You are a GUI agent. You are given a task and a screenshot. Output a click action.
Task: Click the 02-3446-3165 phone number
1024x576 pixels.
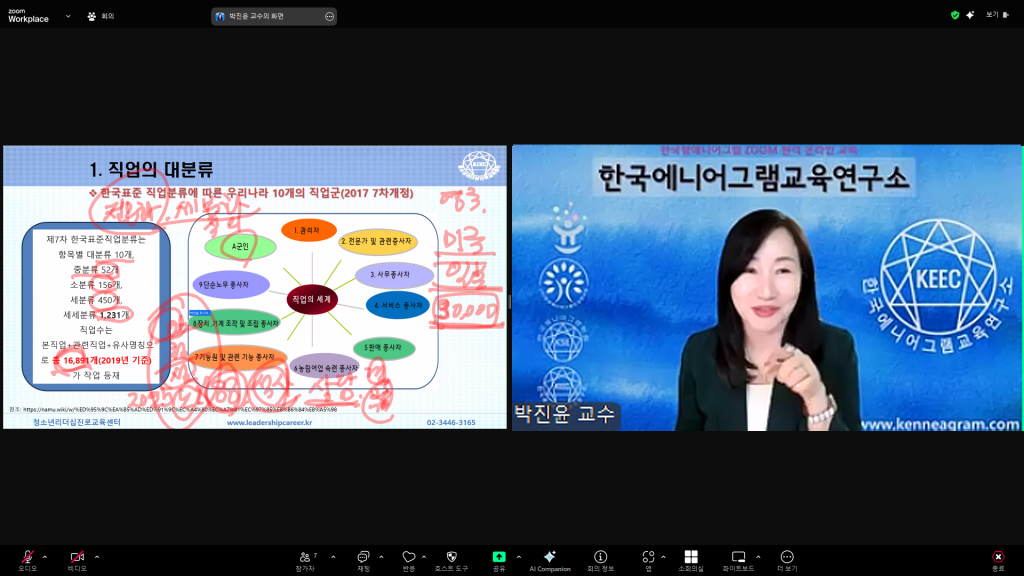451,423
